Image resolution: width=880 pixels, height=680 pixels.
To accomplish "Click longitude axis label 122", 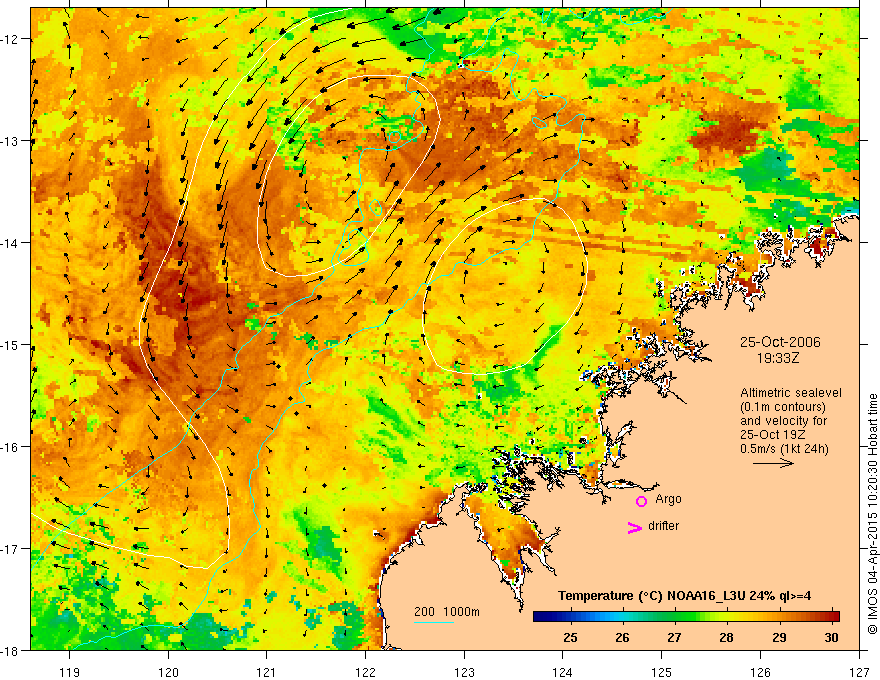I will point(365,672).
